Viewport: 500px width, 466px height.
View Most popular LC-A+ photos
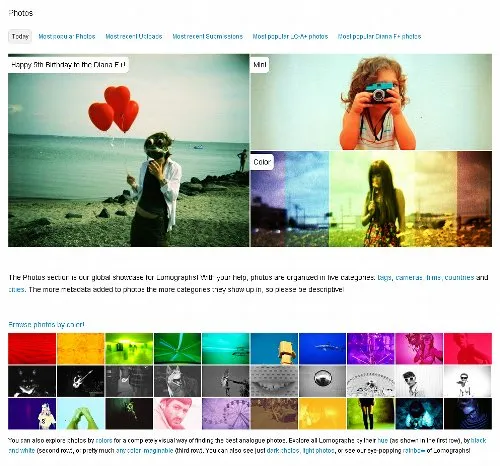pos(290,36)
